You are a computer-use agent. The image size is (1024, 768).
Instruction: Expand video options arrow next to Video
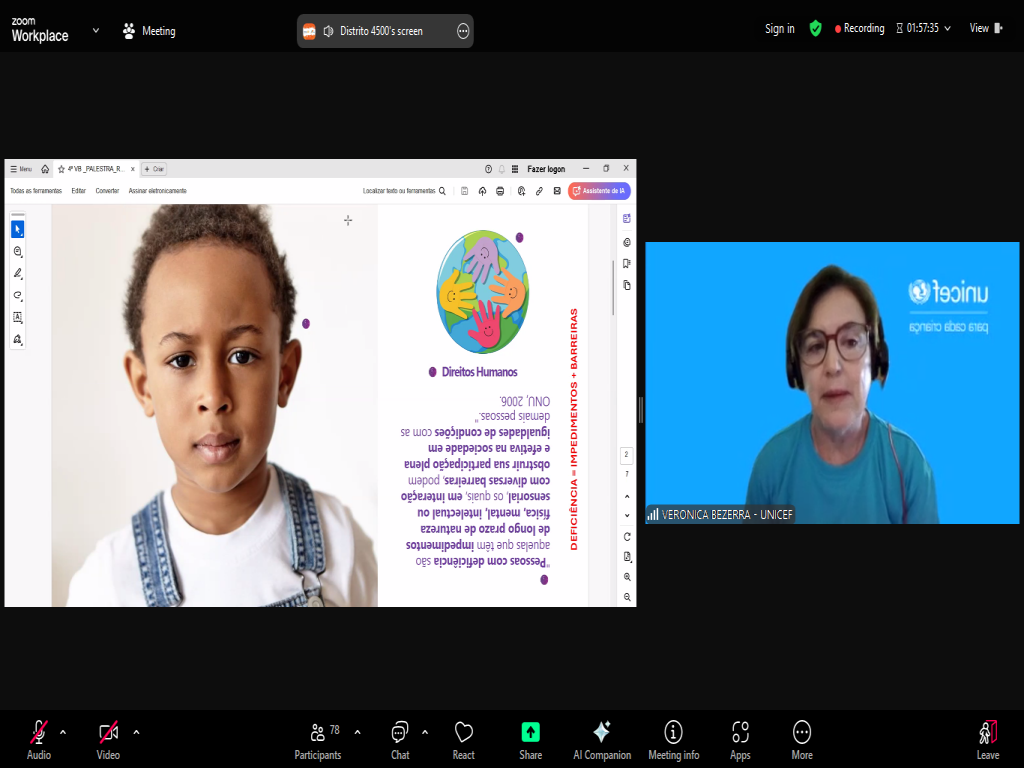click(136, 731)
